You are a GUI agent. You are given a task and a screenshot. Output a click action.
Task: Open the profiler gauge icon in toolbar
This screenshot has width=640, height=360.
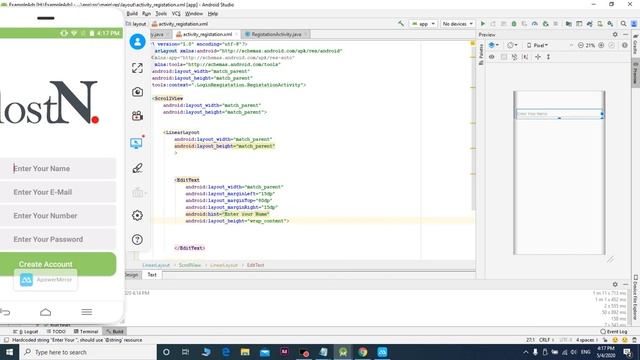[535, 24]
